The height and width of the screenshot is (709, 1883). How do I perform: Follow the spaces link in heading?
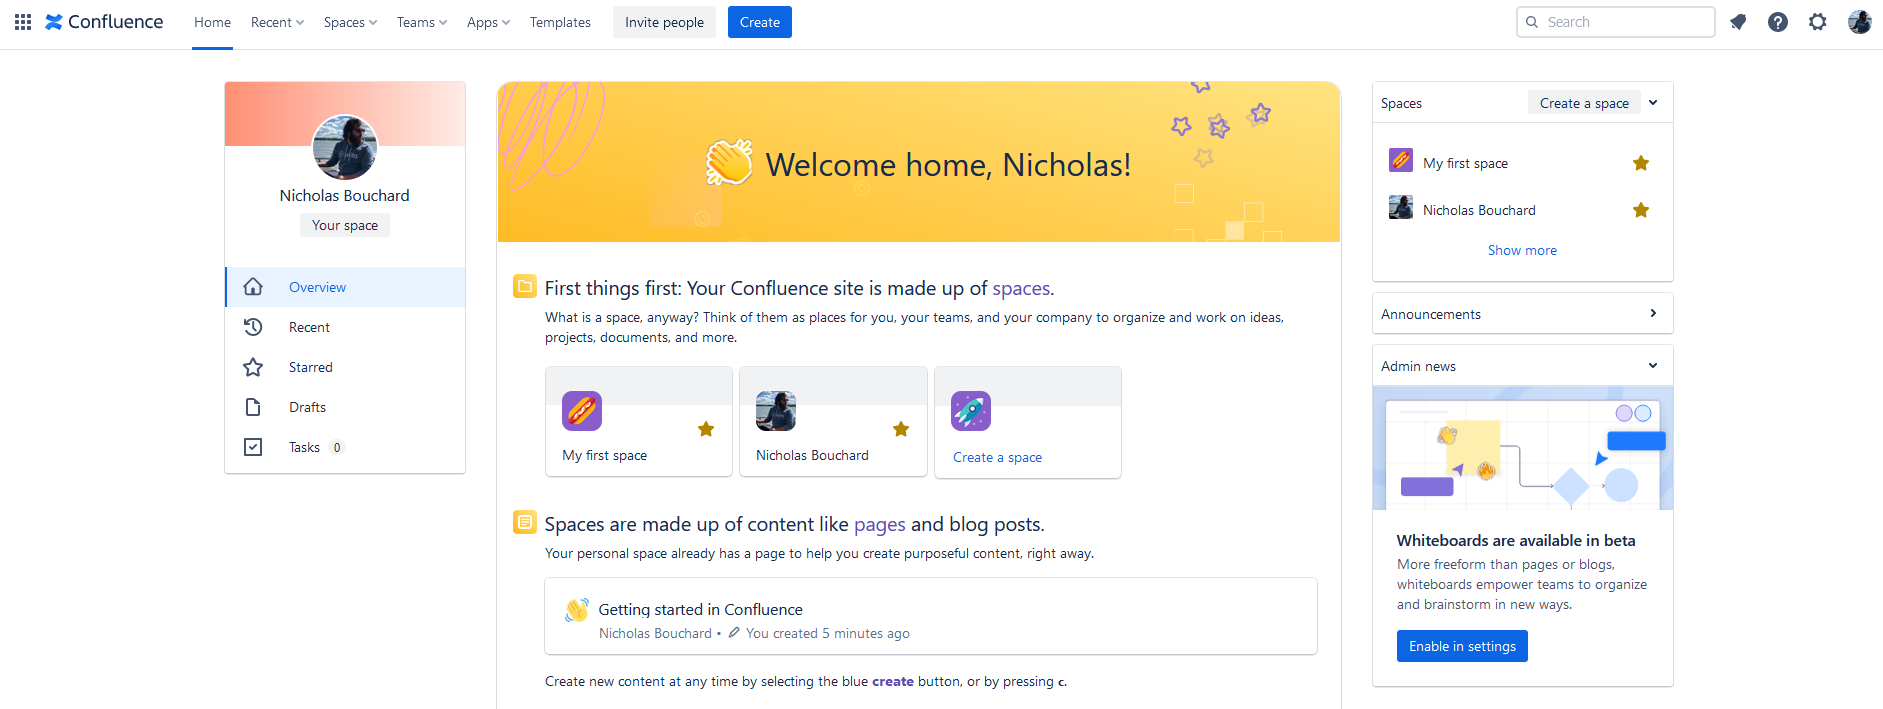(1021, 288)
